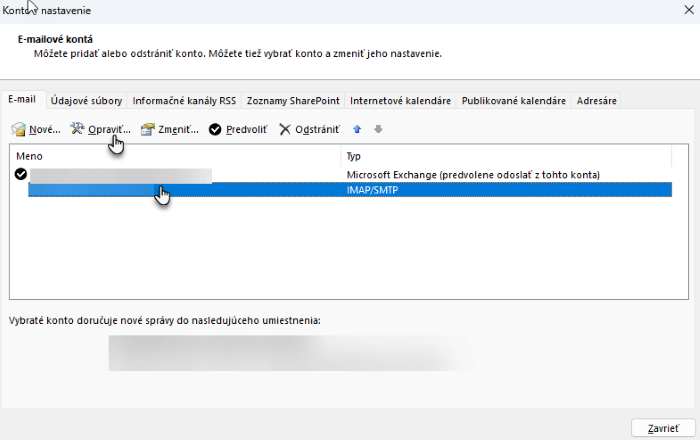Open the Publikované kalendáre tab
The image size is (700, 440).
point(514,101)
